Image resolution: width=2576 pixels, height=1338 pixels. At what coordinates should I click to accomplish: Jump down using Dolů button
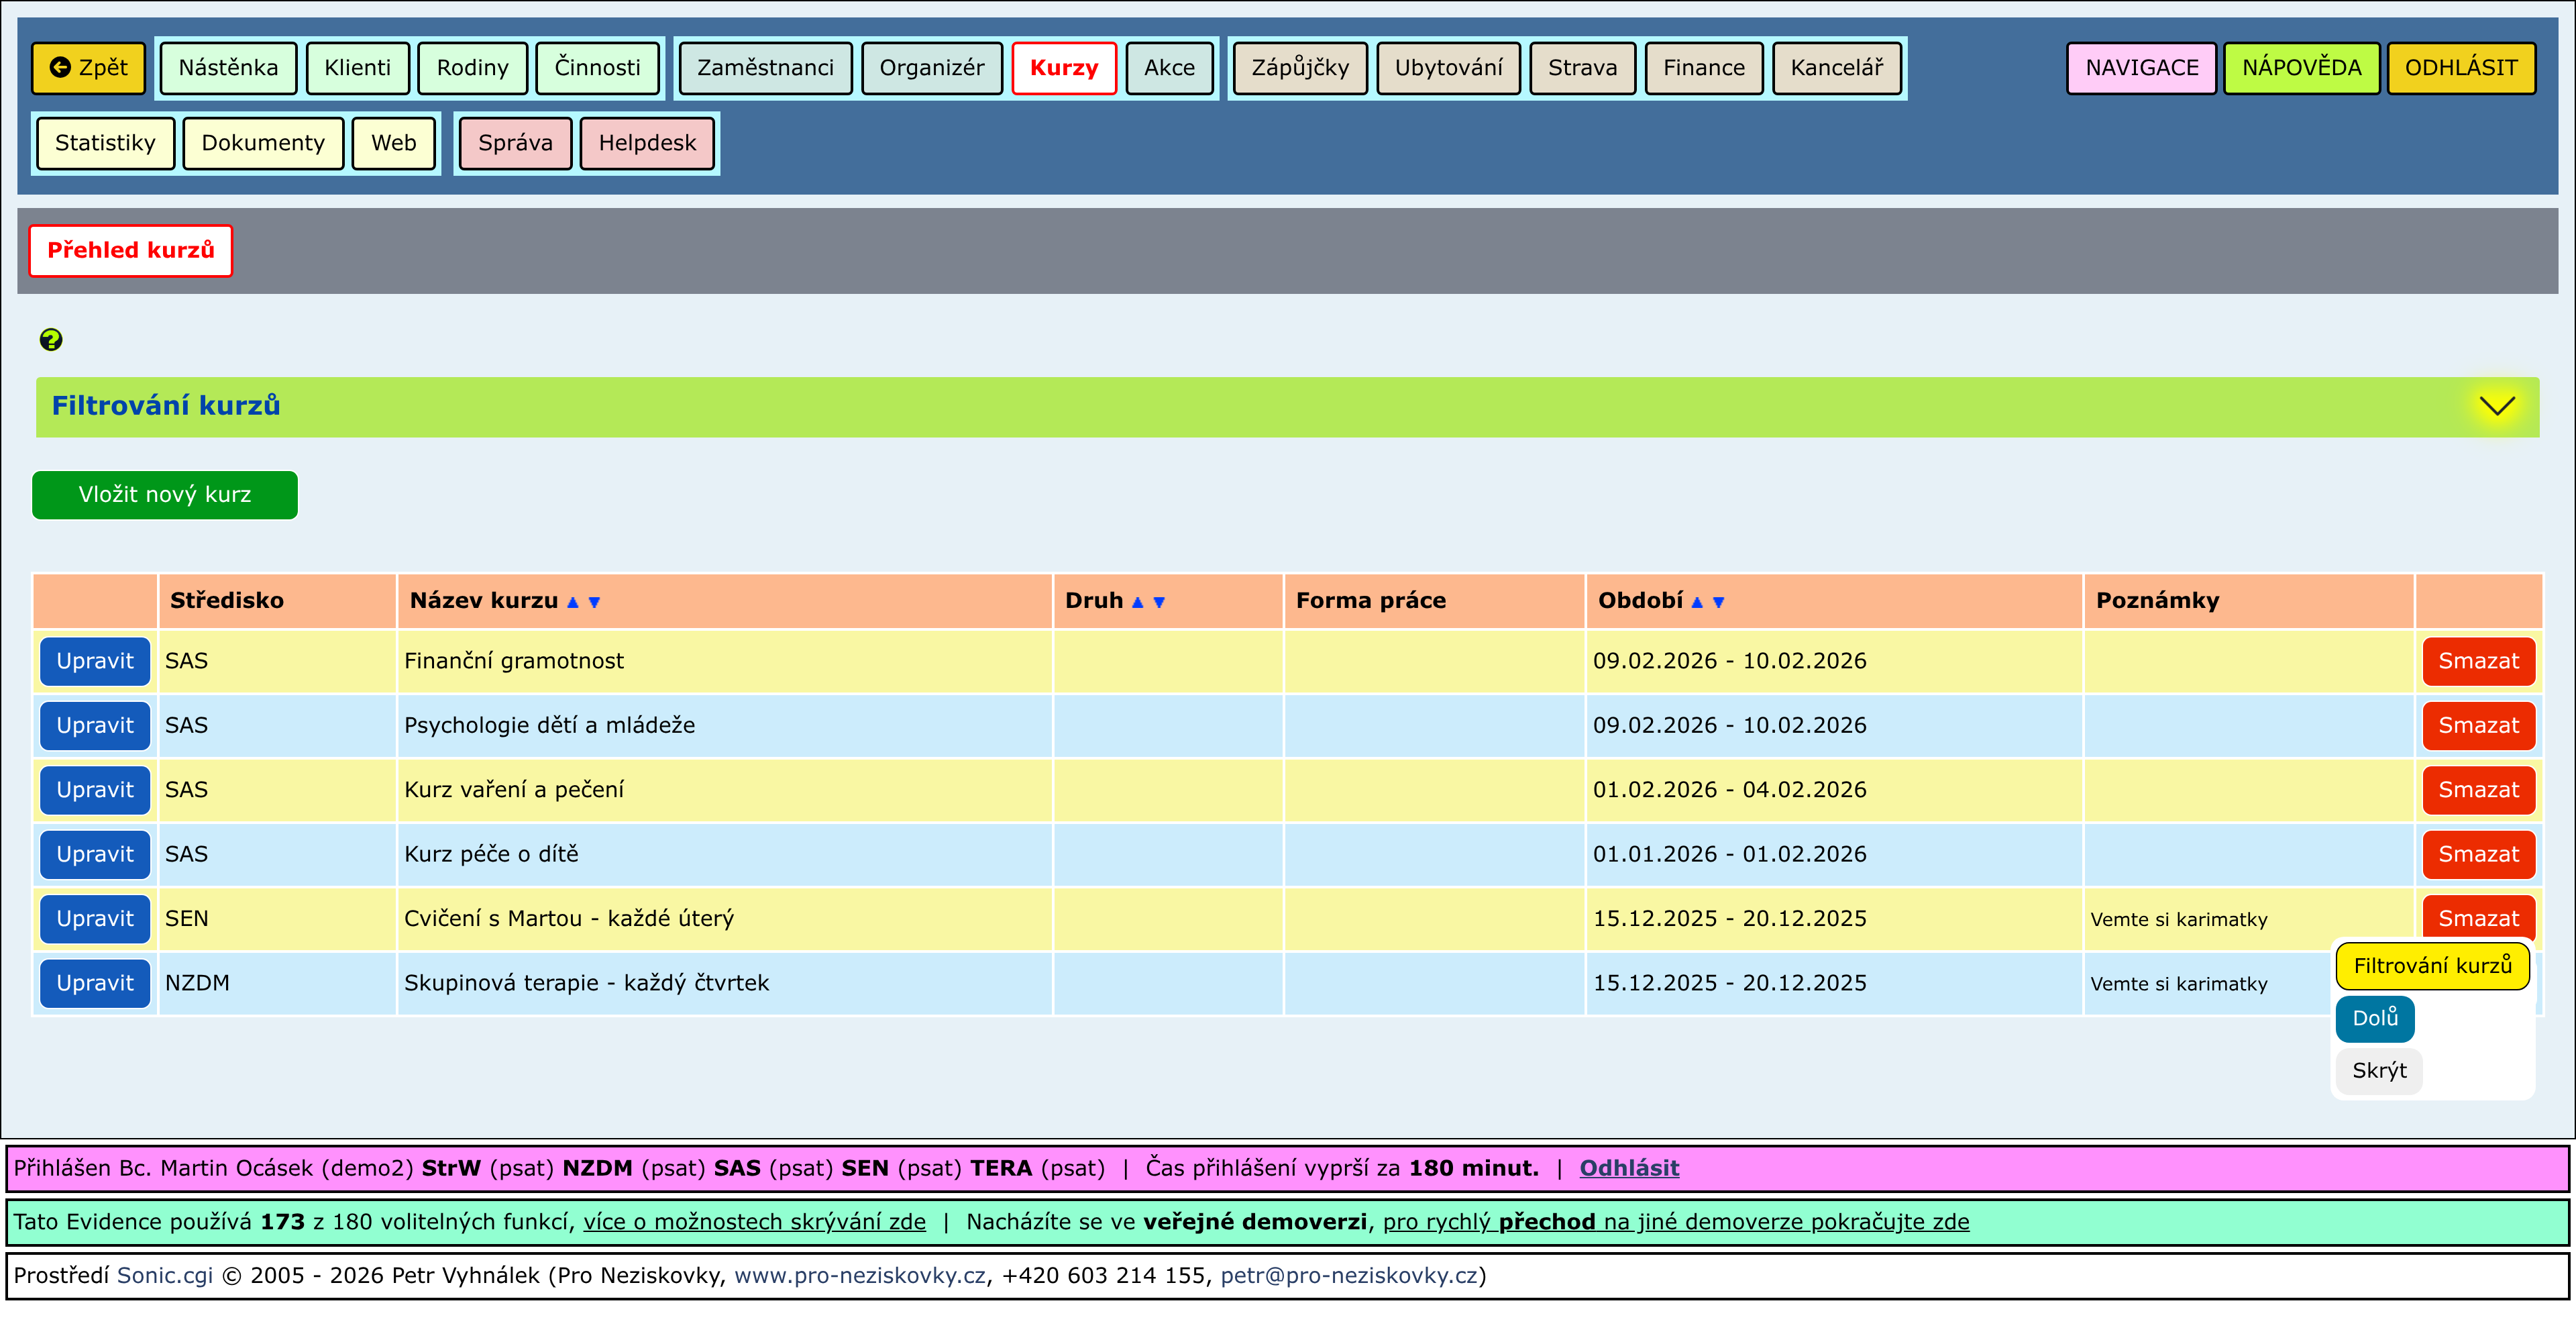pyautogui.click(x=2375, y=1018)
